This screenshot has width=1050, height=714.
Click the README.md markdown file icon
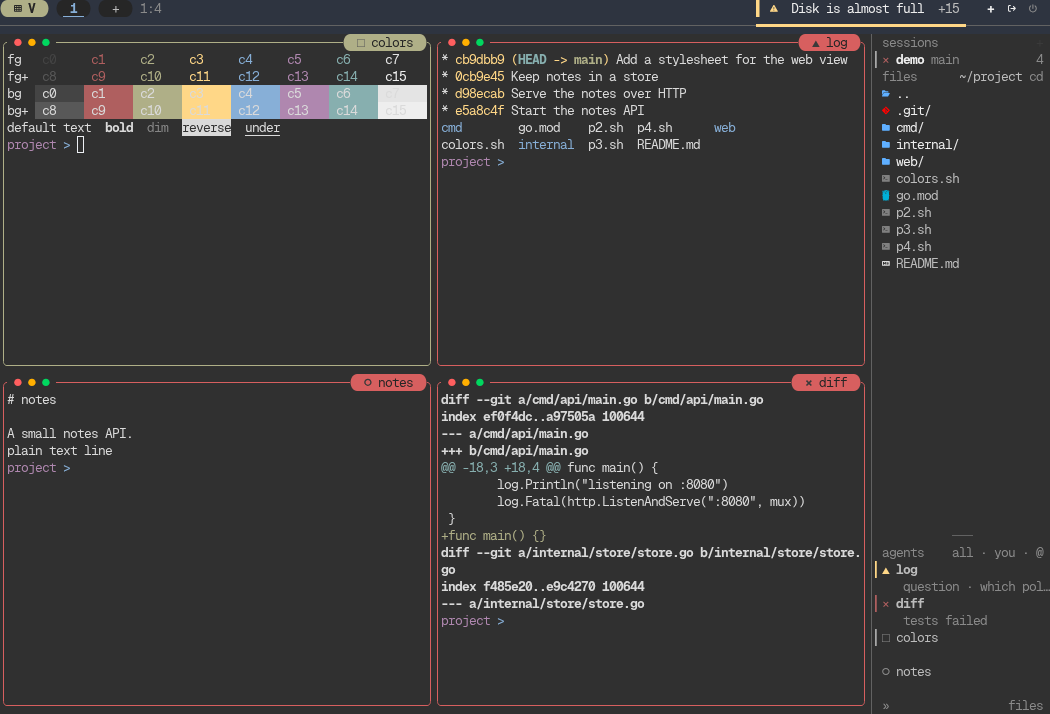click(x=885, y=264)
